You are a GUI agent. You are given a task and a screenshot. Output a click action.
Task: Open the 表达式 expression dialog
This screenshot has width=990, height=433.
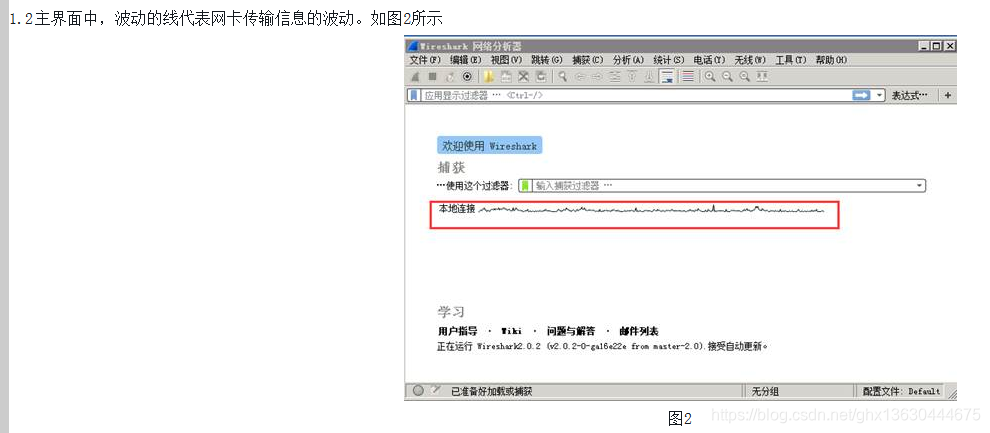[x=910, y=95]
